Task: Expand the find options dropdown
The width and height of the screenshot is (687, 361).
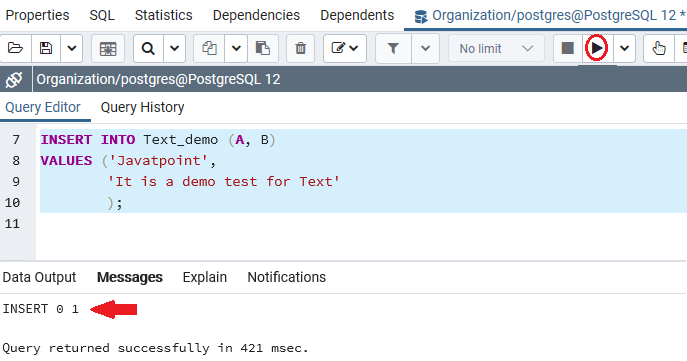Action: (174, 48)
